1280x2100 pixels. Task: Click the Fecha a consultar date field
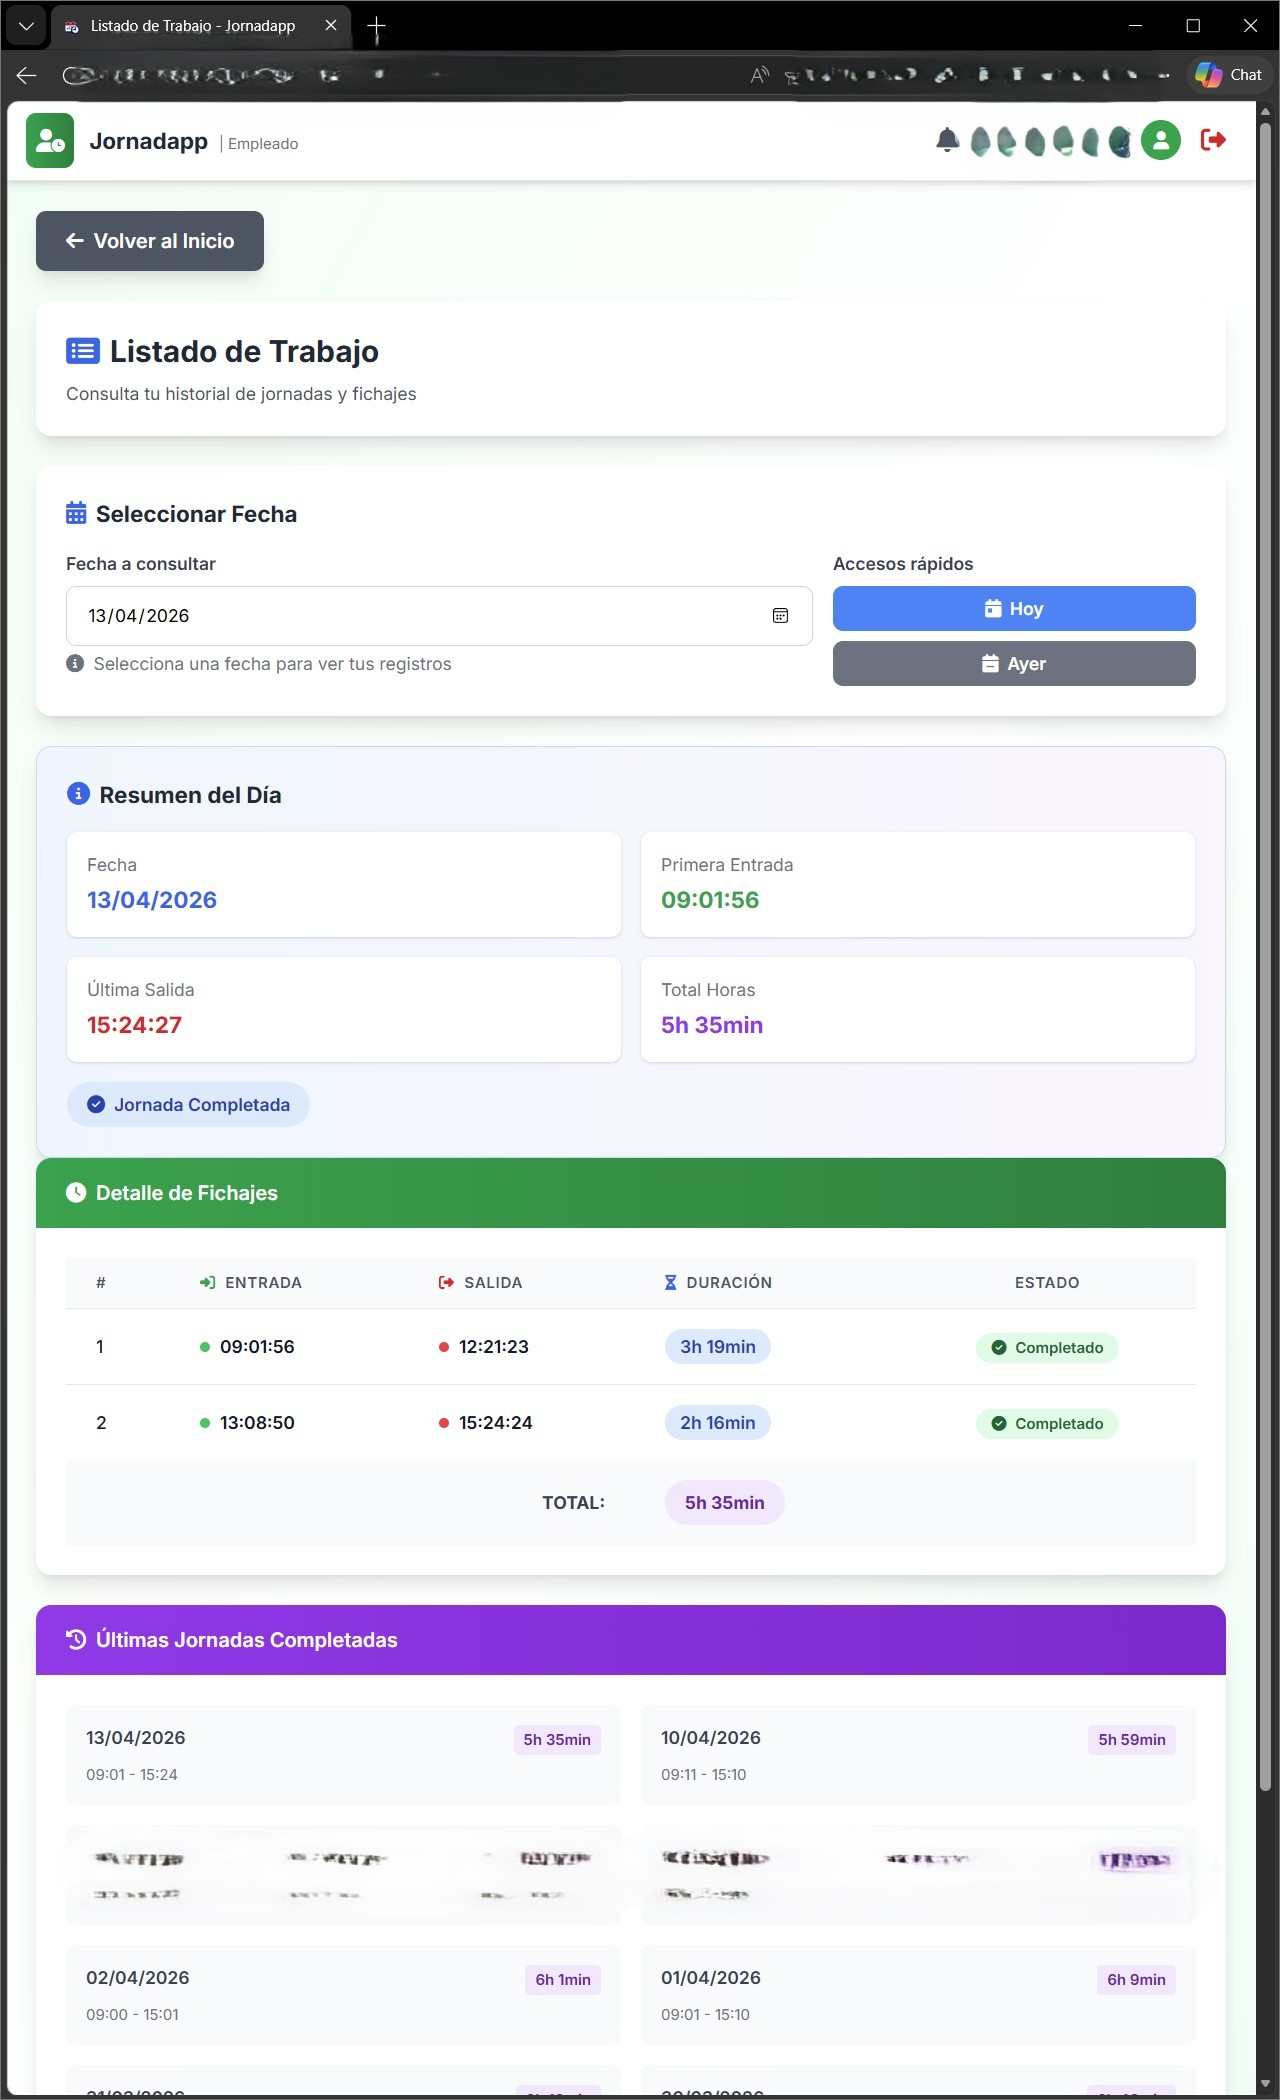click(x=420, y=616)
